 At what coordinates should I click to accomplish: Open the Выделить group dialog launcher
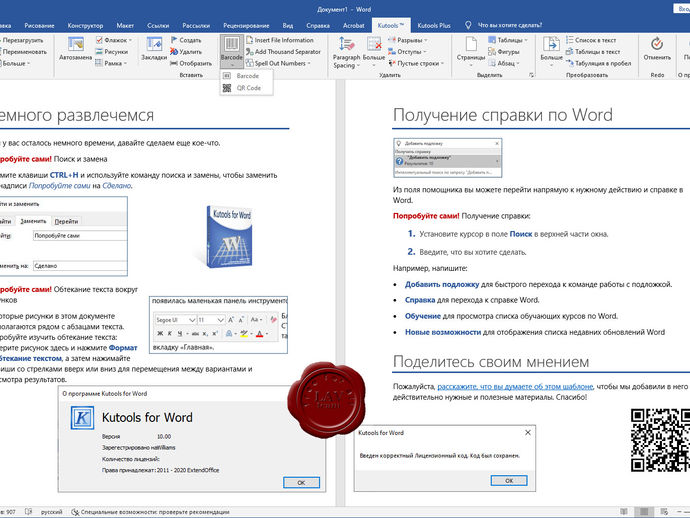pos(532,75)
